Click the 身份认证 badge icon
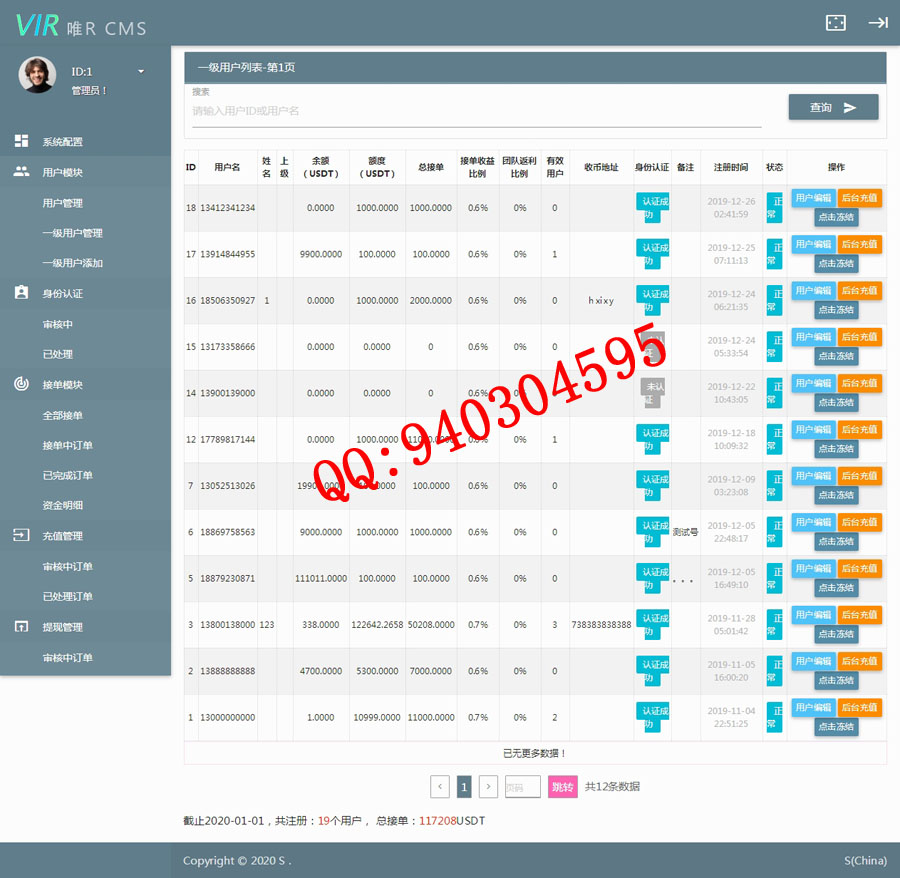 pyautogui.click(x=21, y=293)
